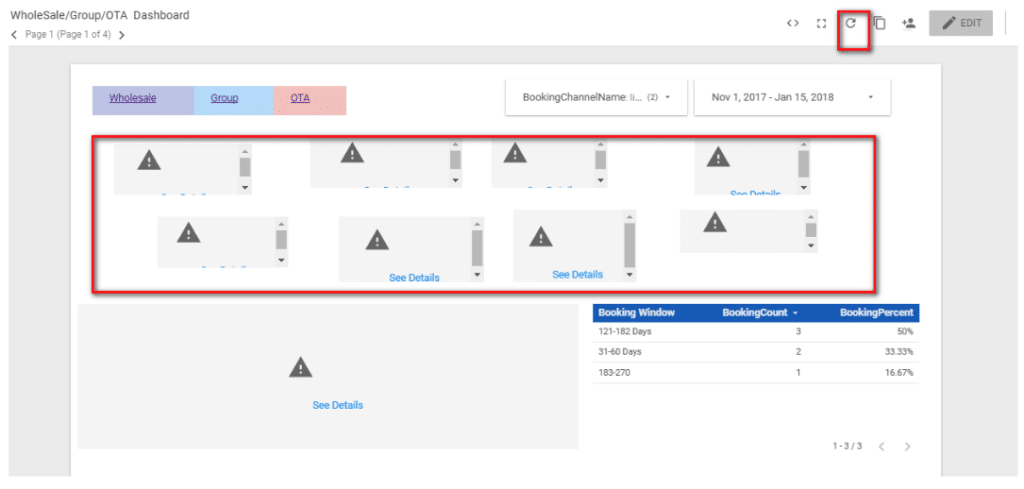
Task: Go to previous report page
Action: pyautogui.click(x=14, y=35)
